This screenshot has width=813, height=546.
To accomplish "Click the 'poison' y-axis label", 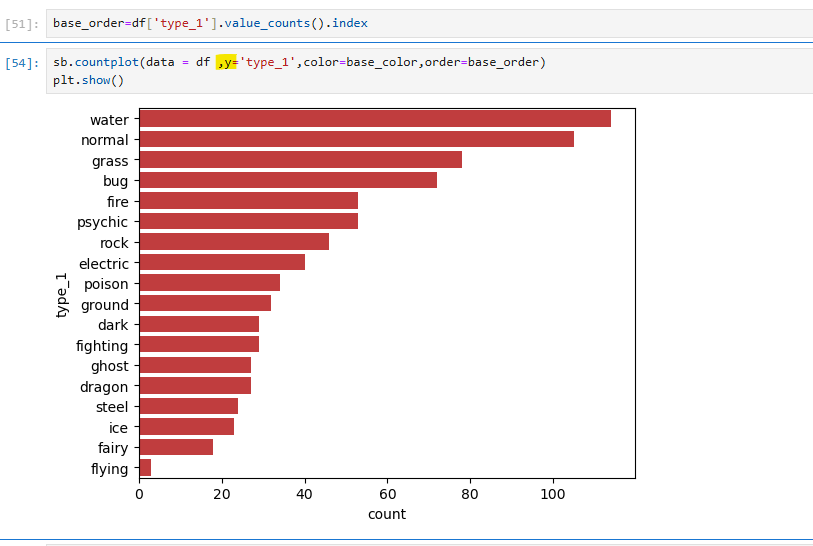I will click(x=106, y=284).
